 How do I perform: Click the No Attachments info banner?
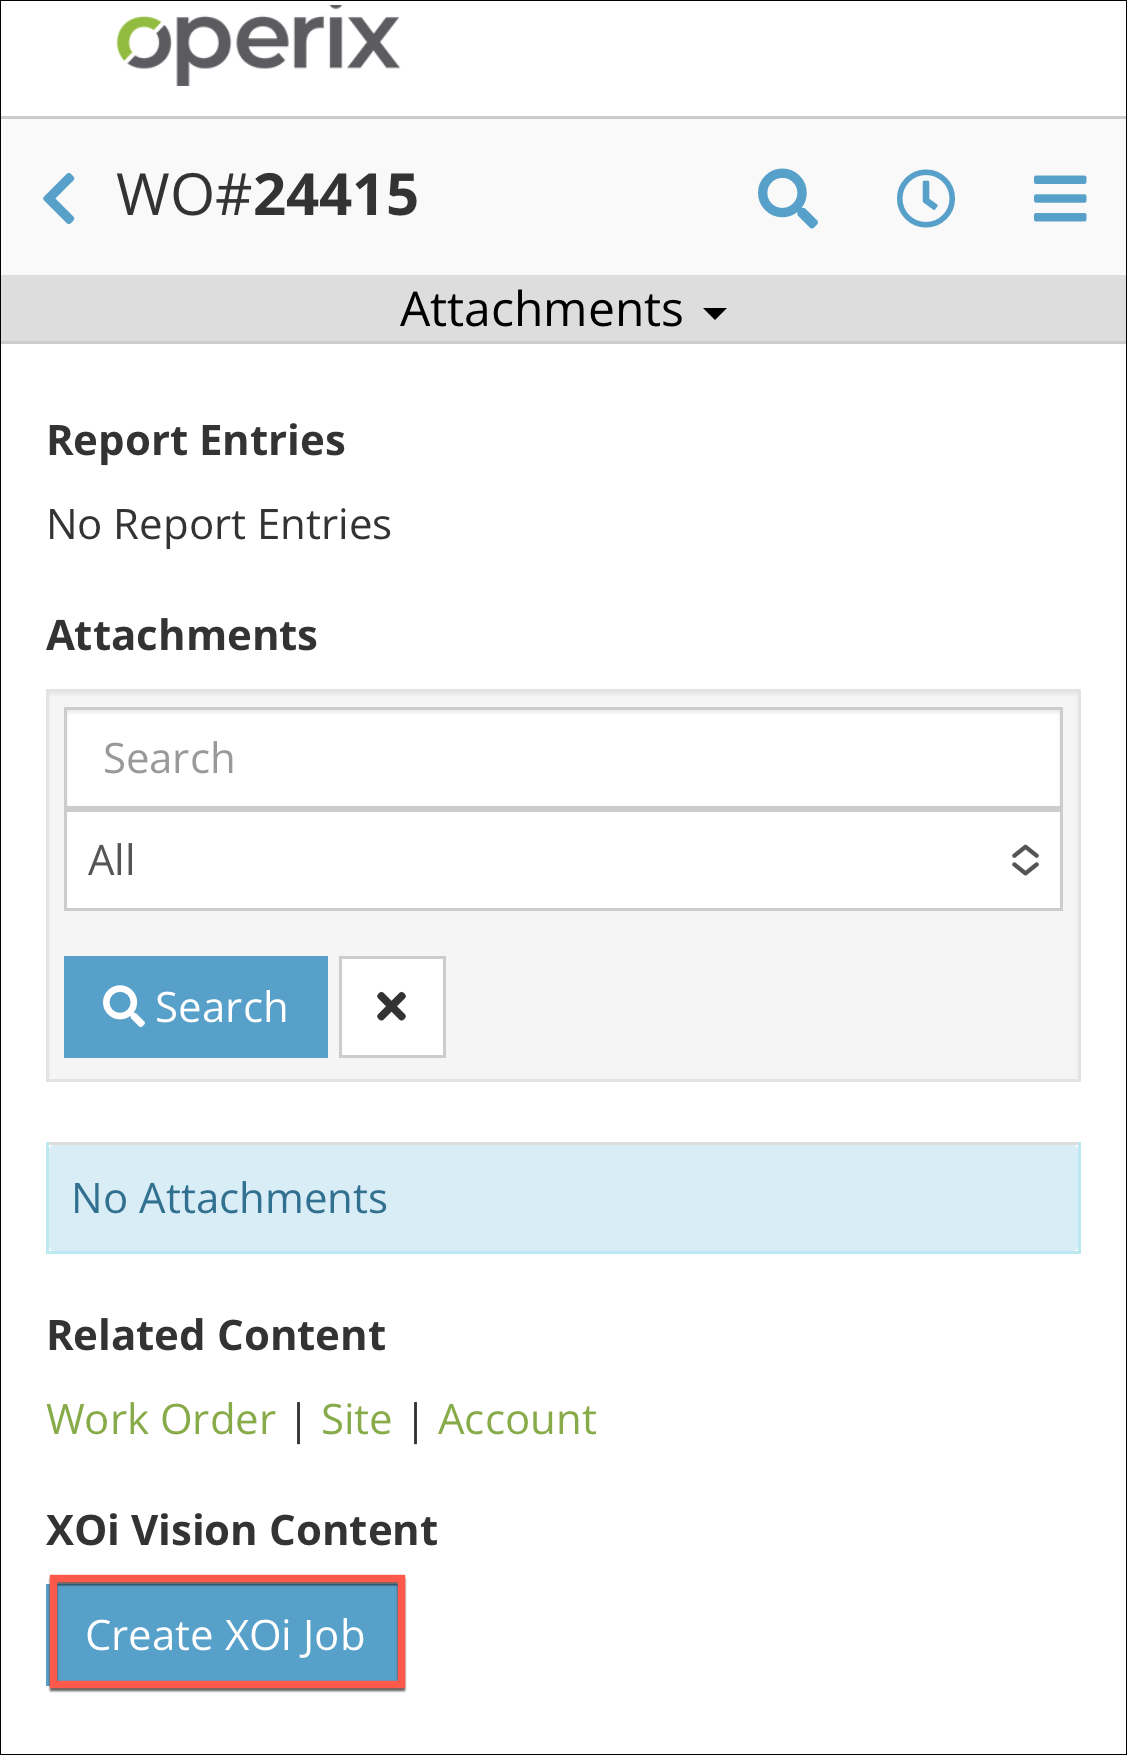[x=563, y=1198]
